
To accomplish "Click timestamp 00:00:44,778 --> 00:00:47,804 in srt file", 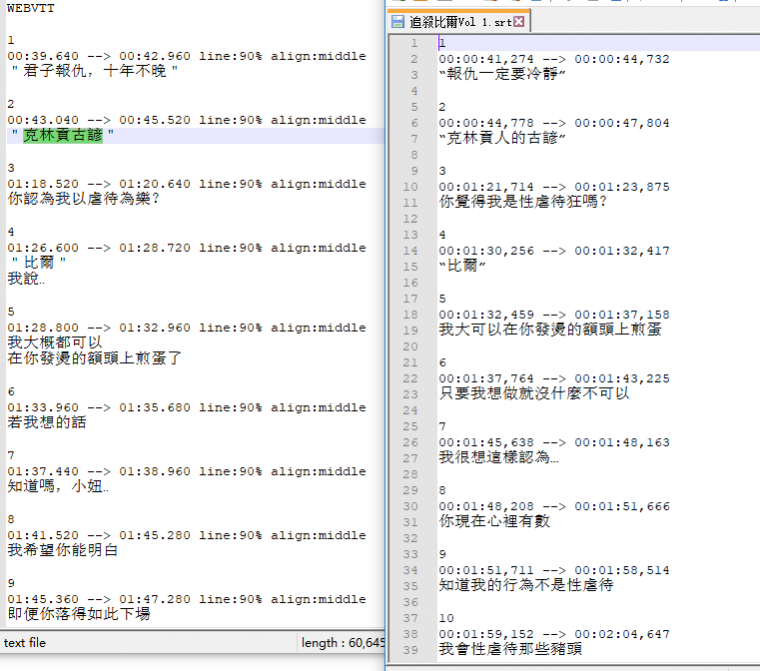I will 554,123.
